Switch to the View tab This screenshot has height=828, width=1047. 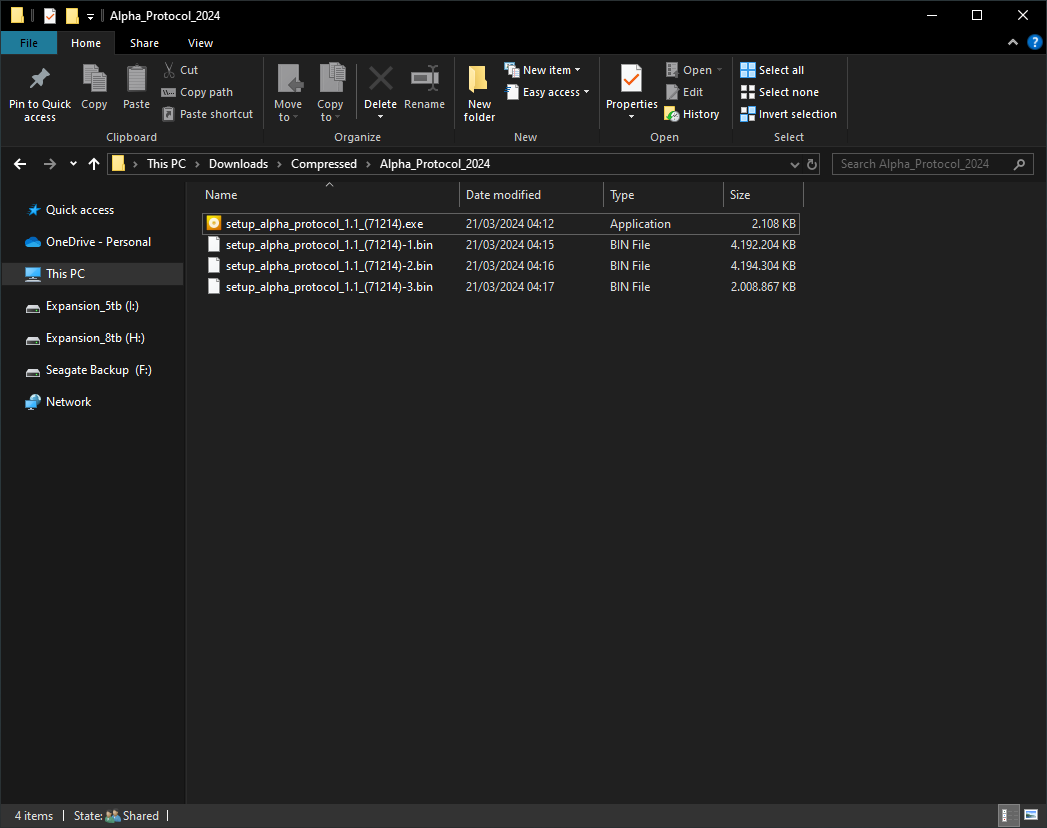point(200,43)
